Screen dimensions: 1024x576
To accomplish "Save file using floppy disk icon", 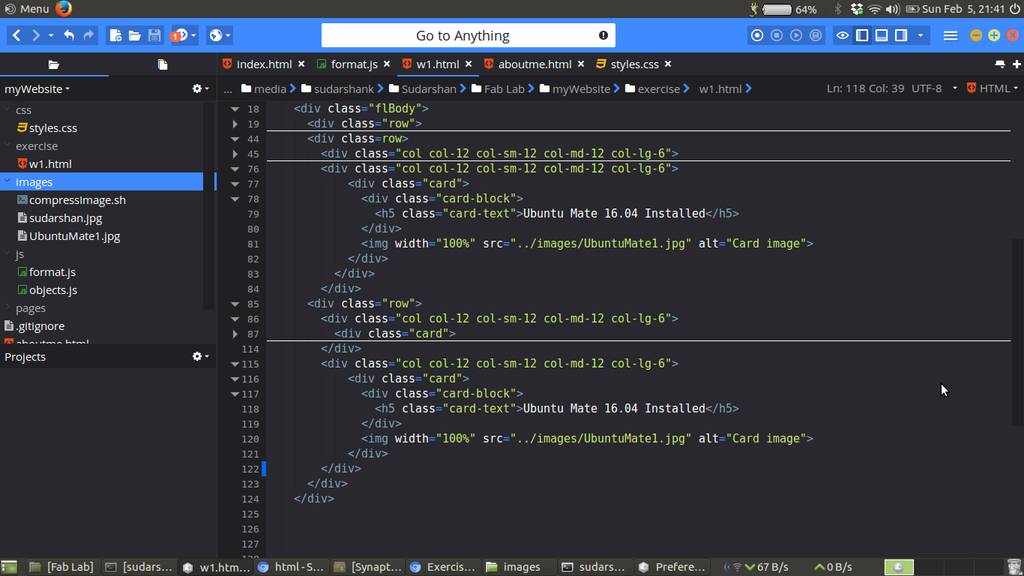I will pos(154,35).
